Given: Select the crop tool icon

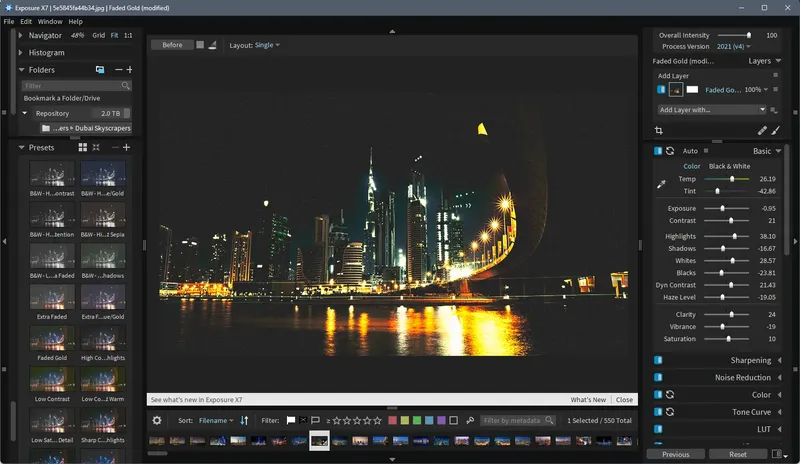Looking at the screenshot, I should pyautogui.click(x=659, y=130).
